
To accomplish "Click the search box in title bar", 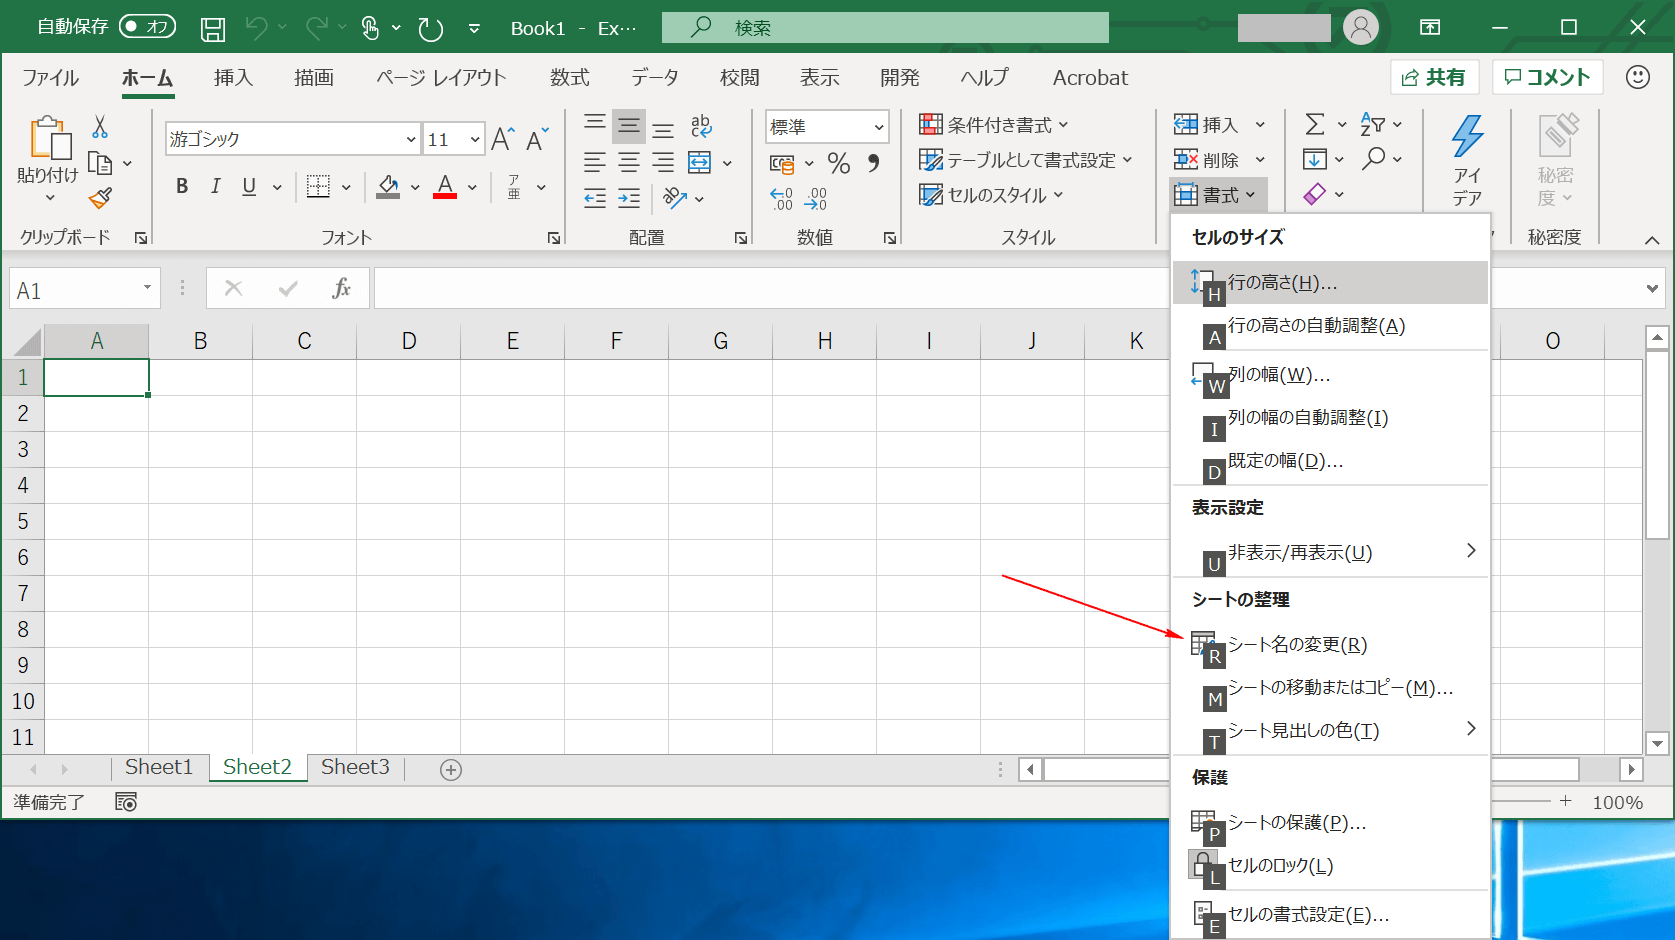I will (x=885, y=28).
